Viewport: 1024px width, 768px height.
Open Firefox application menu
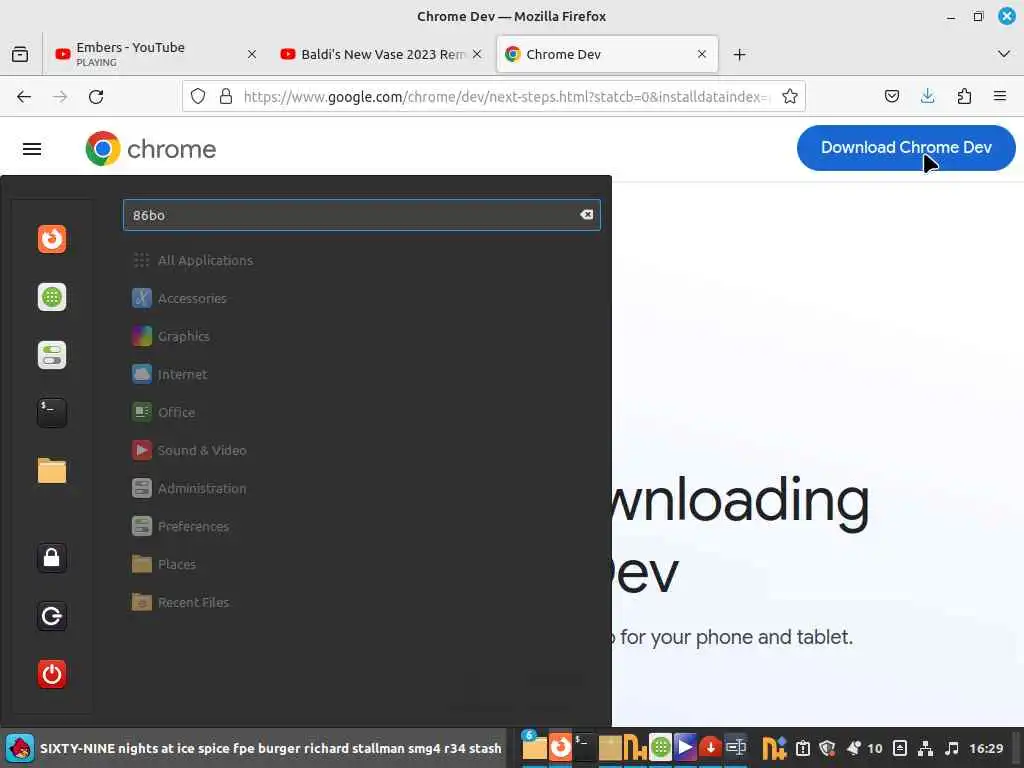[x=1000, y=97]
